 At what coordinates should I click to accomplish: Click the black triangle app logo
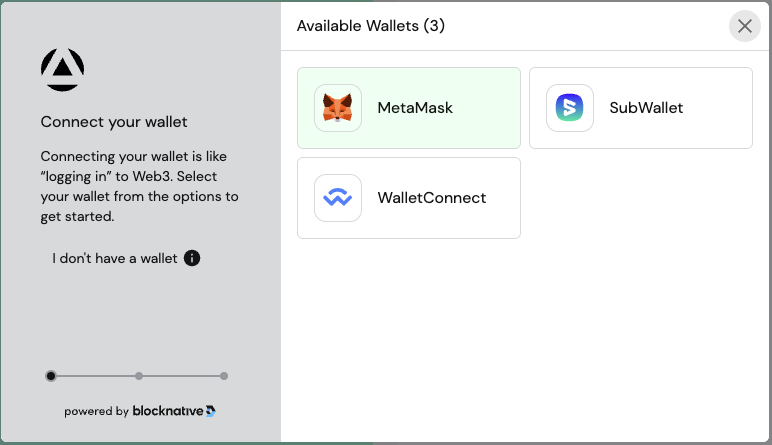click(62, 70)
